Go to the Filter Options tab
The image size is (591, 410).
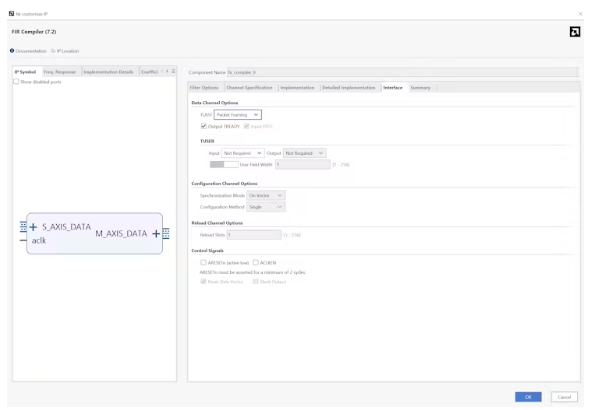204,87
